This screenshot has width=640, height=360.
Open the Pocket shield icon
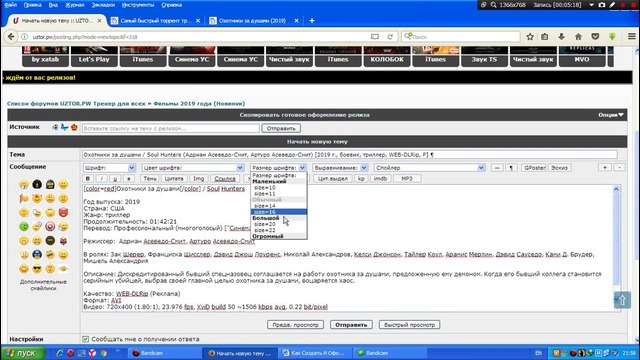[x=595, y=37]
